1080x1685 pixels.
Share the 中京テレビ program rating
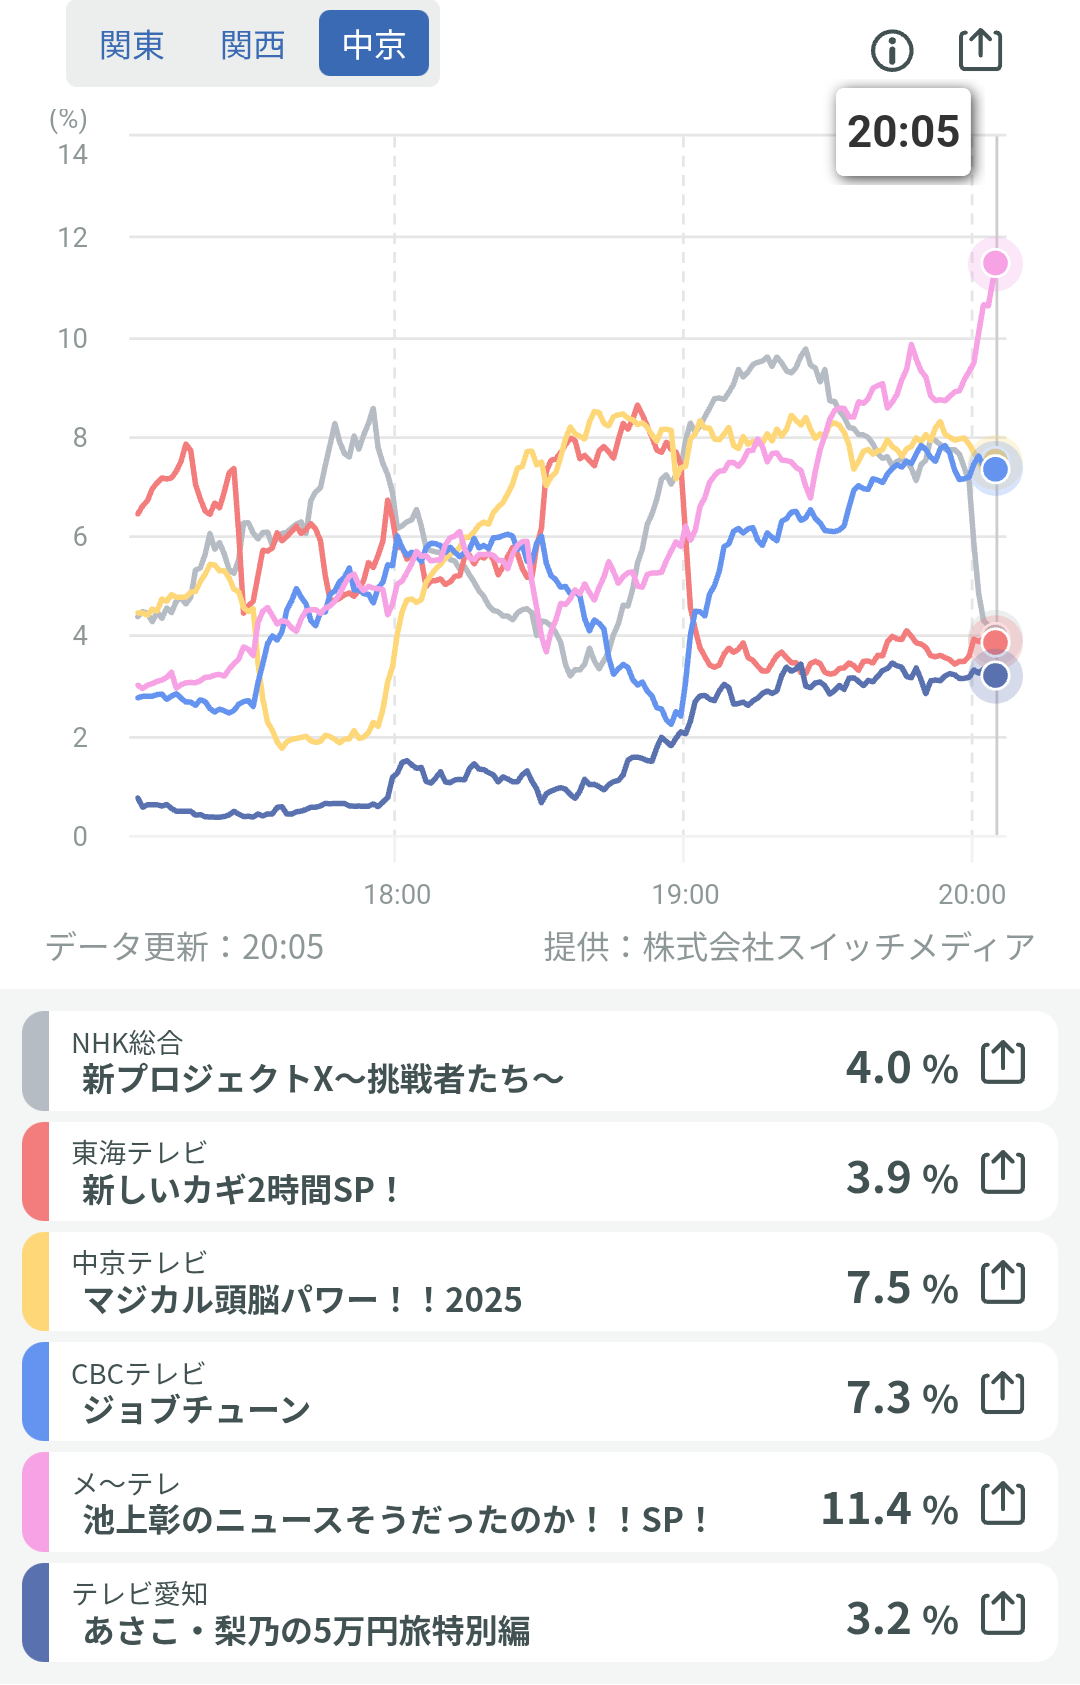click(1003, 1282)
